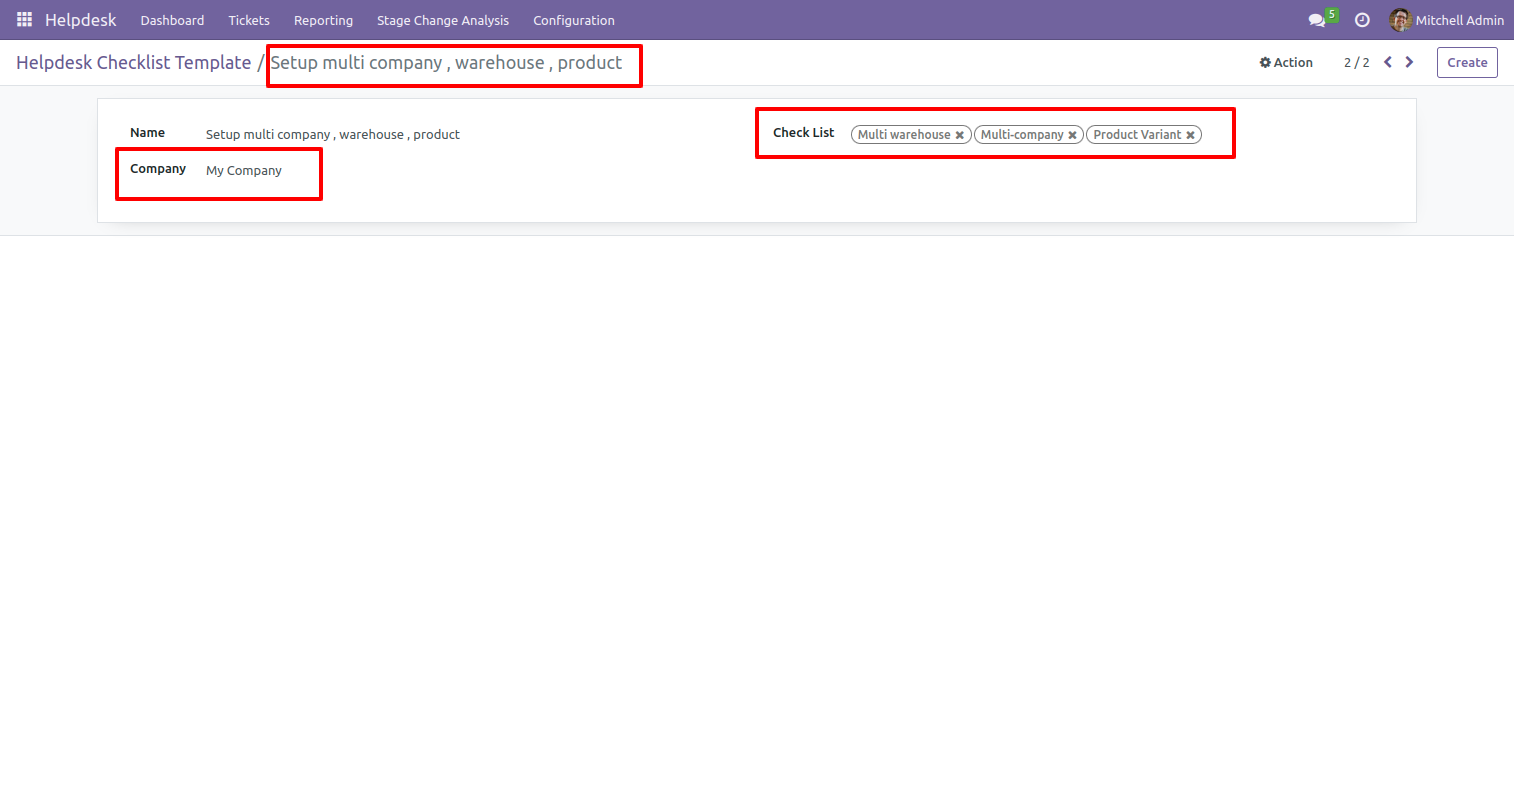The height and width of the screenshot is (800, 1514).
Task: Click the Company field label
Action: coord(158,168)
